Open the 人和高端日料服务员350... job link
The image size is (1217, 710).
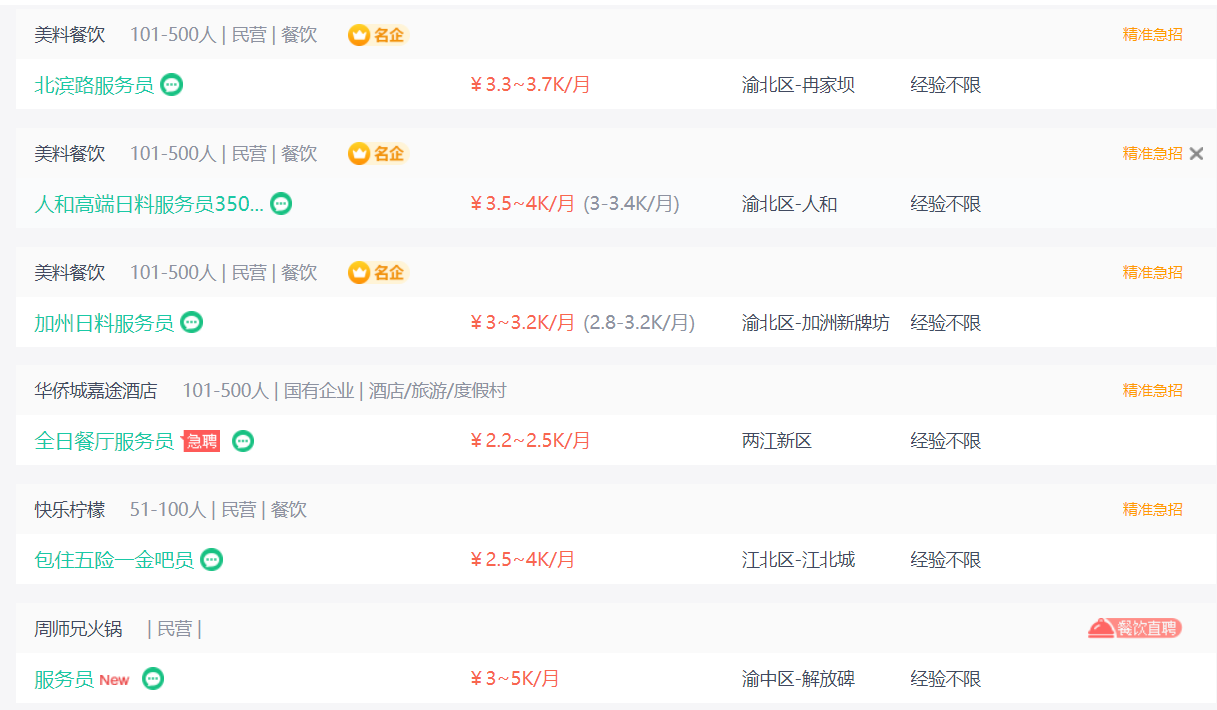[x=149, y=204]
